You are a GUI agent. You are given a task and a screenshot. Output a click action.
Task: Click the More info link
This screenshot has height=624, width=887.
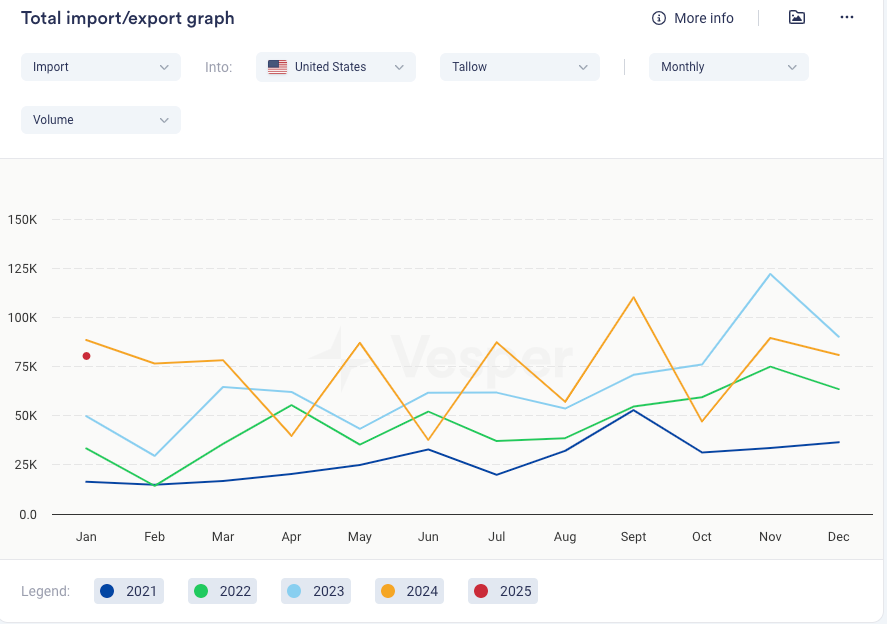703,18
